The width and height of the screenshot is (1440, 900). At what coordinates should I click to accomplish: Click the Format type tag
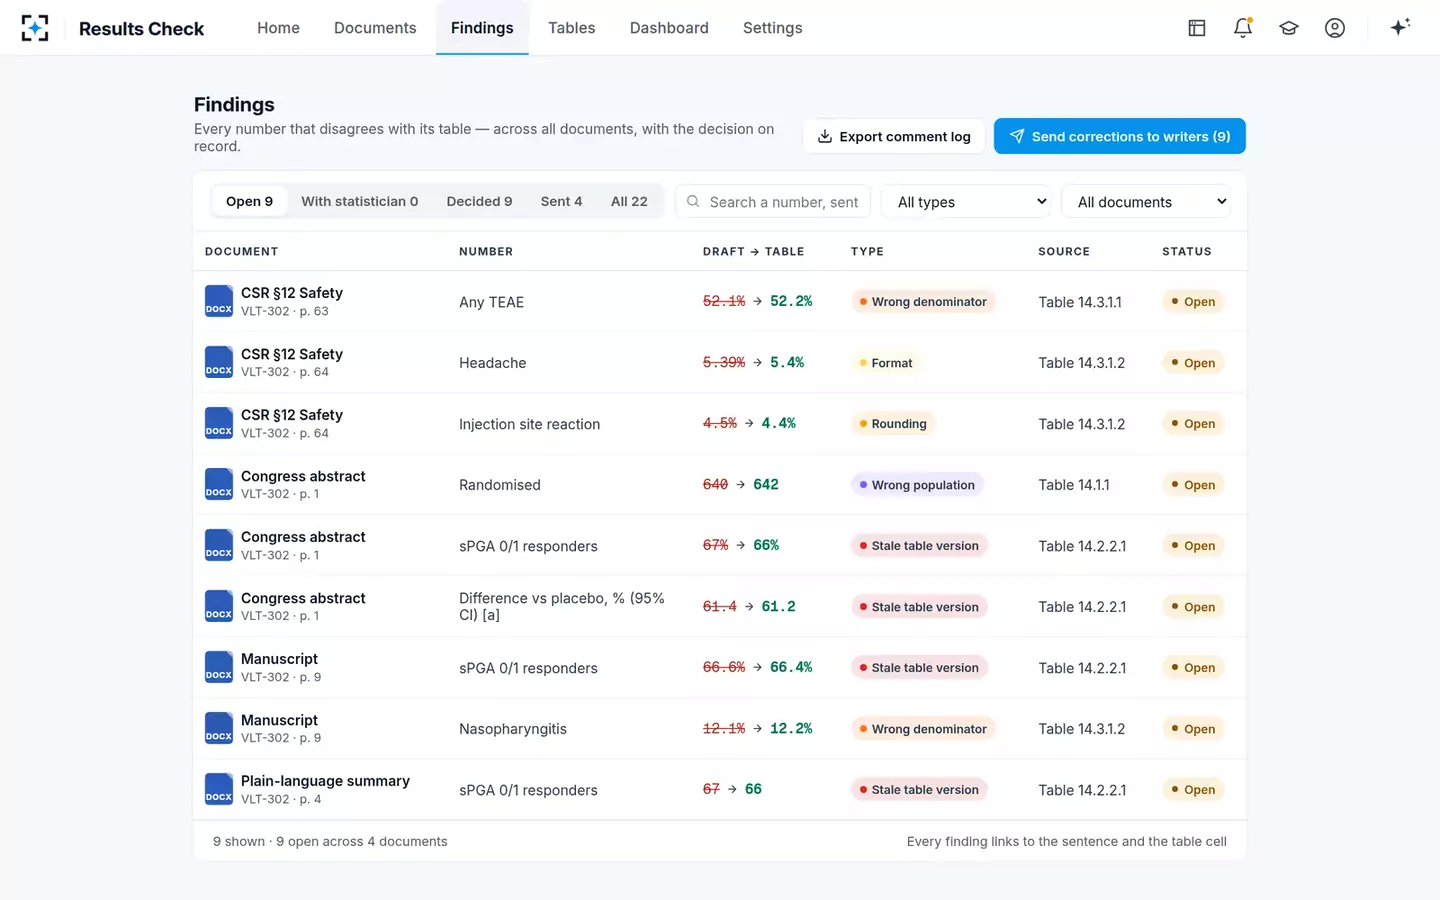point(886,363)
